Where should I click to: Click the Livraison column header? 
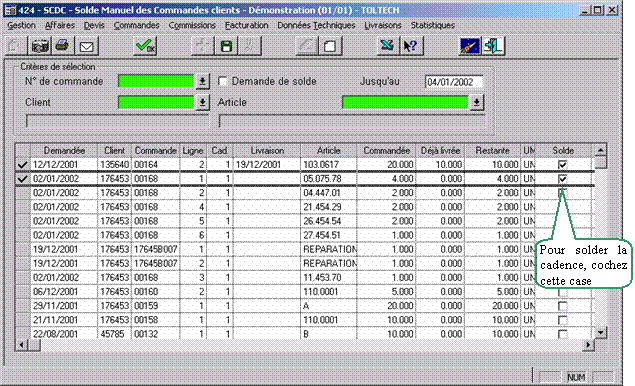click(x=267, y=151)
